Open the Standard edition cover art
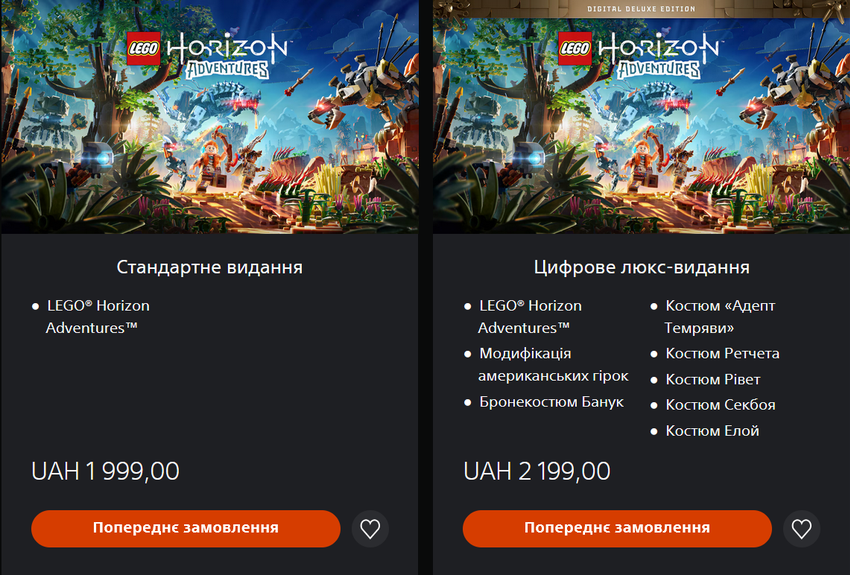The height and width of the screenshot is (575, 850). click(209, 117)
